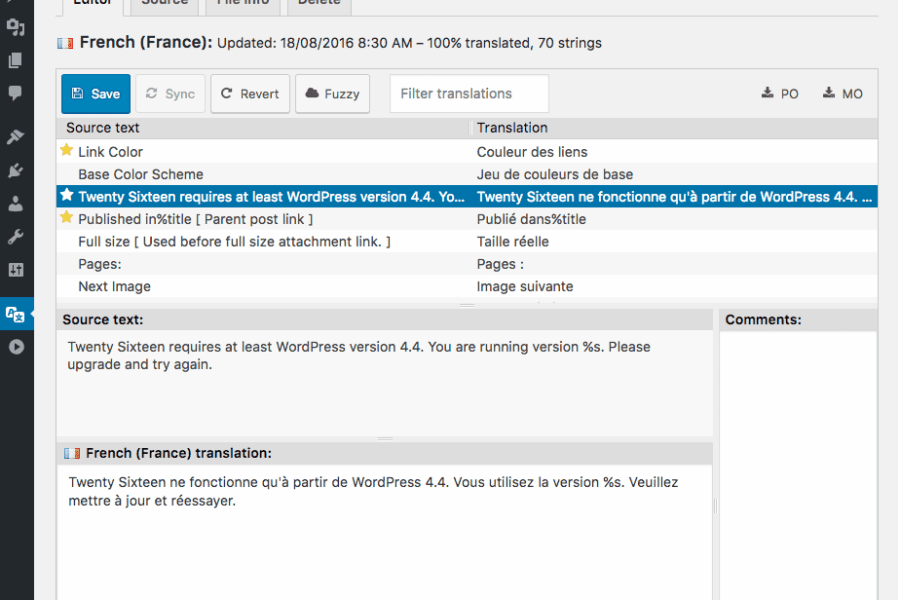Focus the Filter translations field
Viewport: 900px width, 600px height.
coord(469,94)
